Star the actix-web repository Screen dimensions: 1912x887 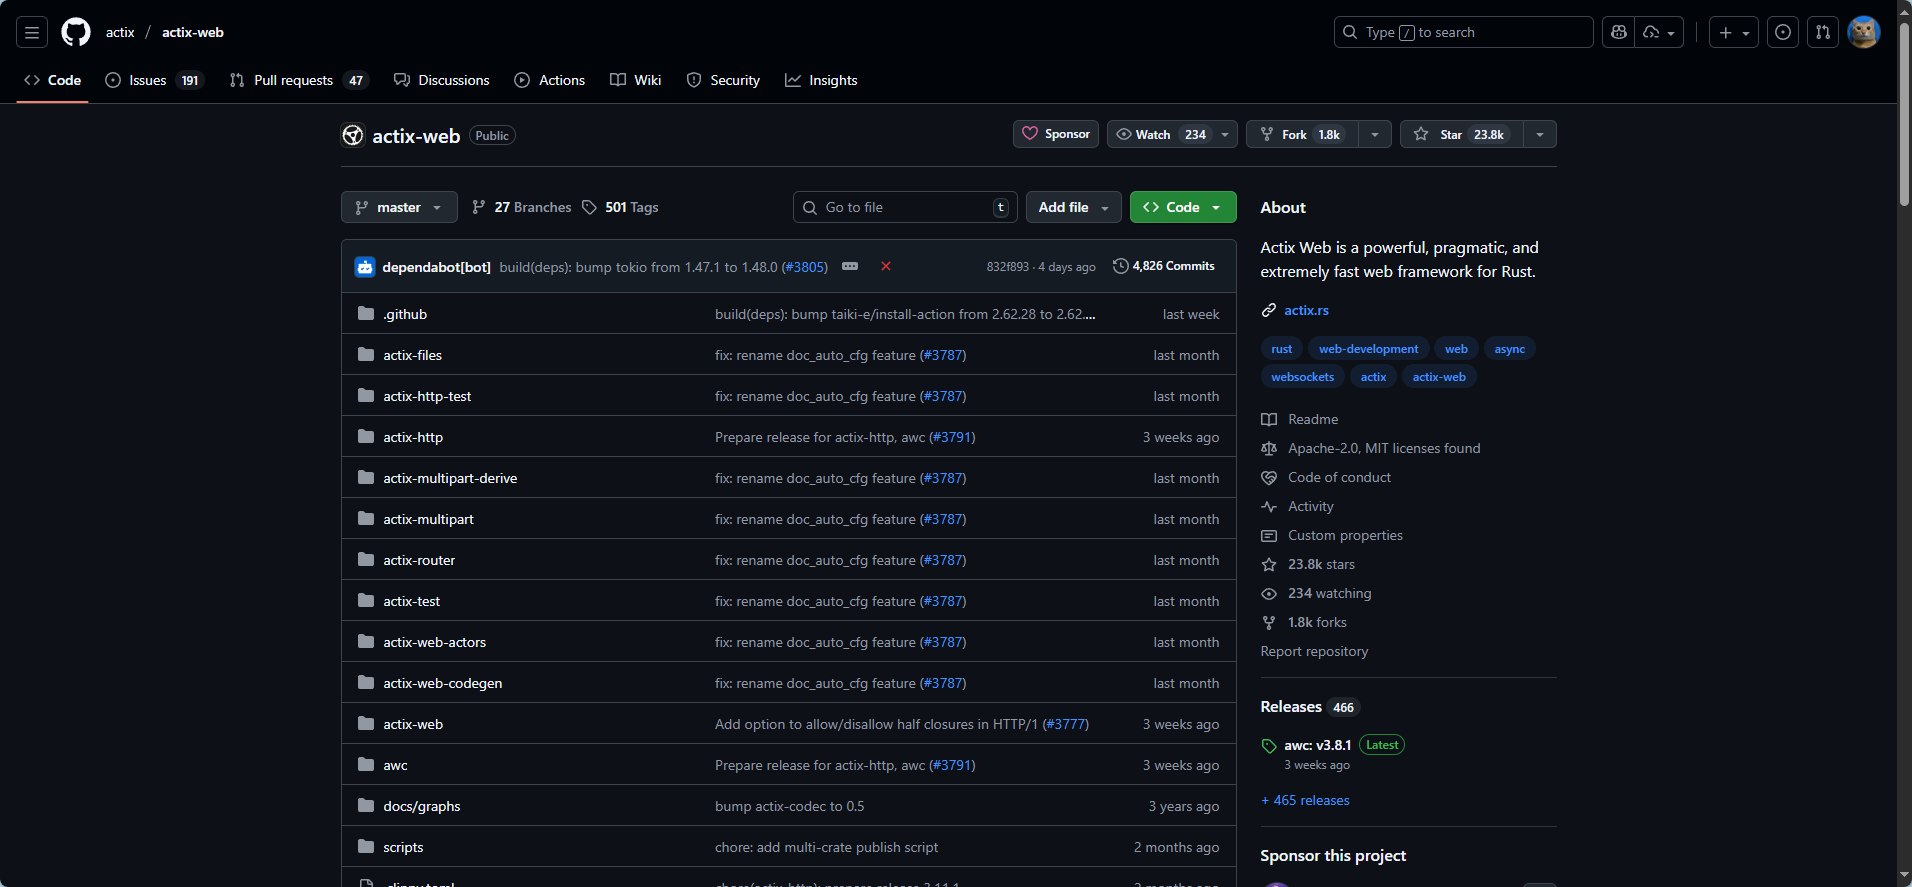tap(1462, 134)
